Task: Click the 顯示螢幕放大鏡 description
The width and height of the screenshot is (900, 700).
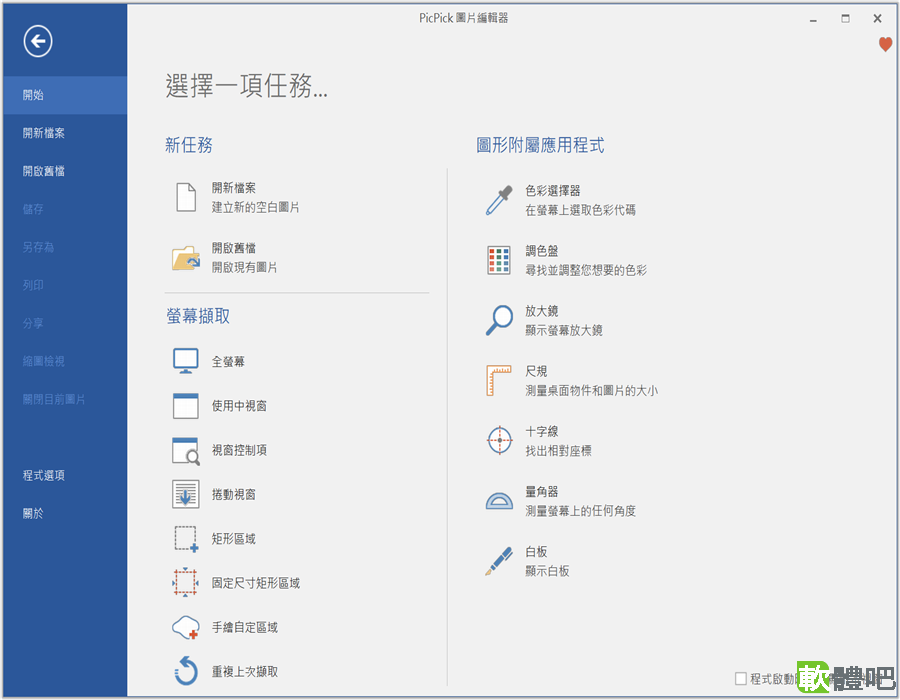Action: [564, 330]
